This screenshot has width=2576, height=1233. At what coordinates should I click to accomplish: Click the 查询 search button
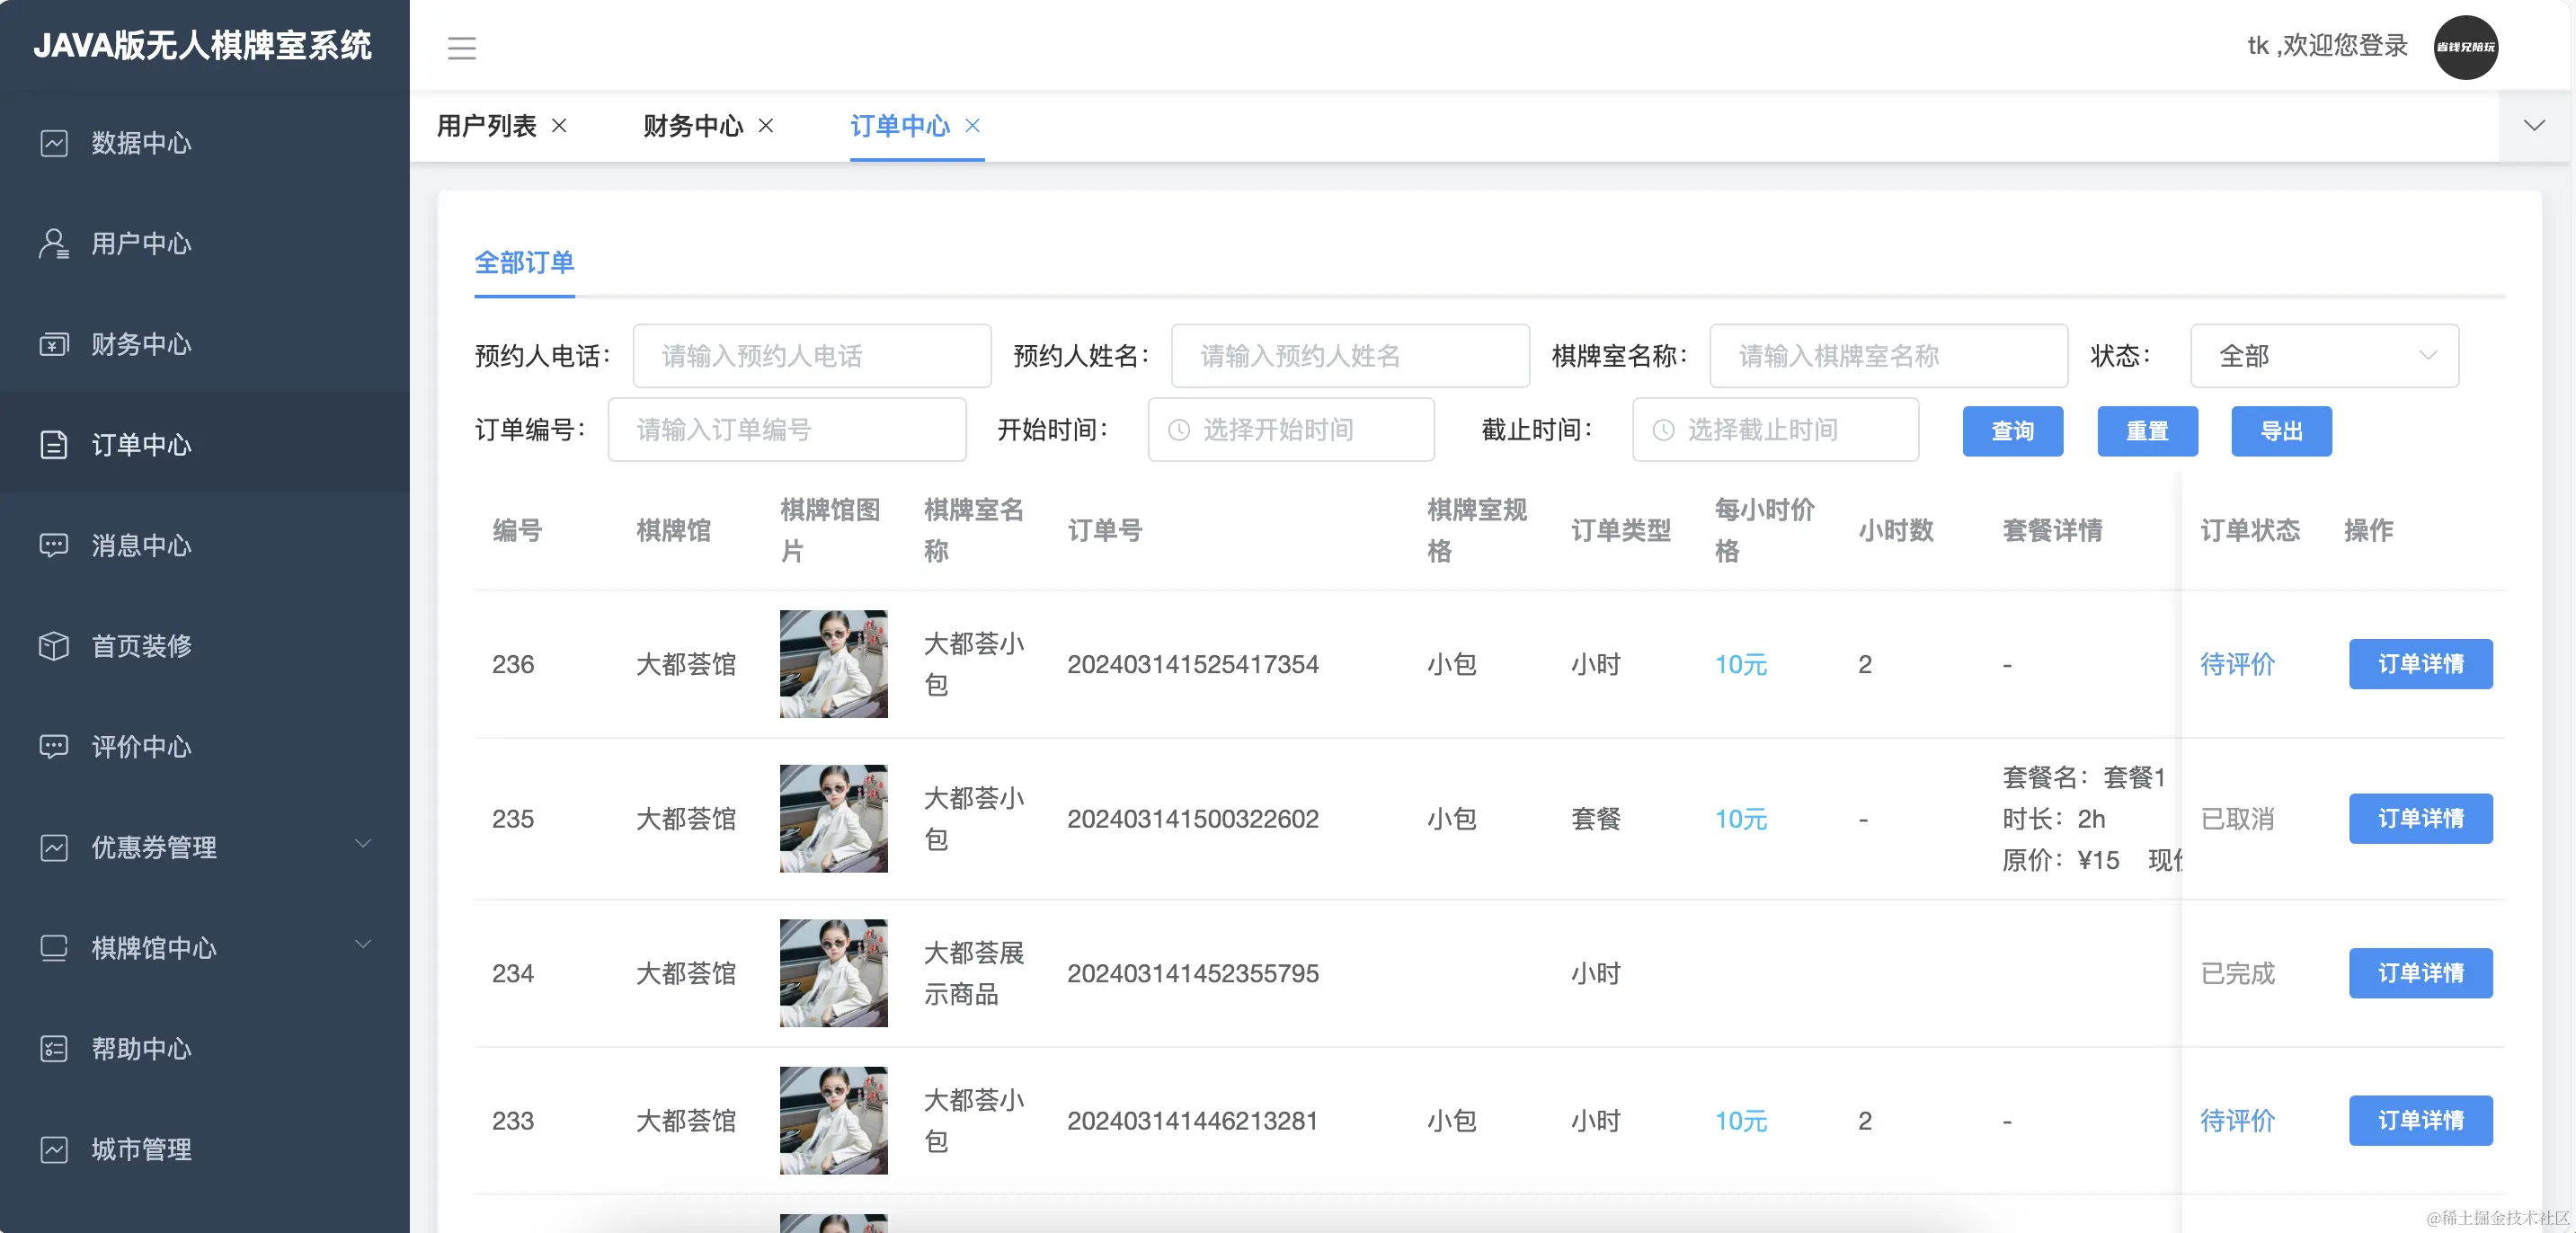click(2012, 431)
